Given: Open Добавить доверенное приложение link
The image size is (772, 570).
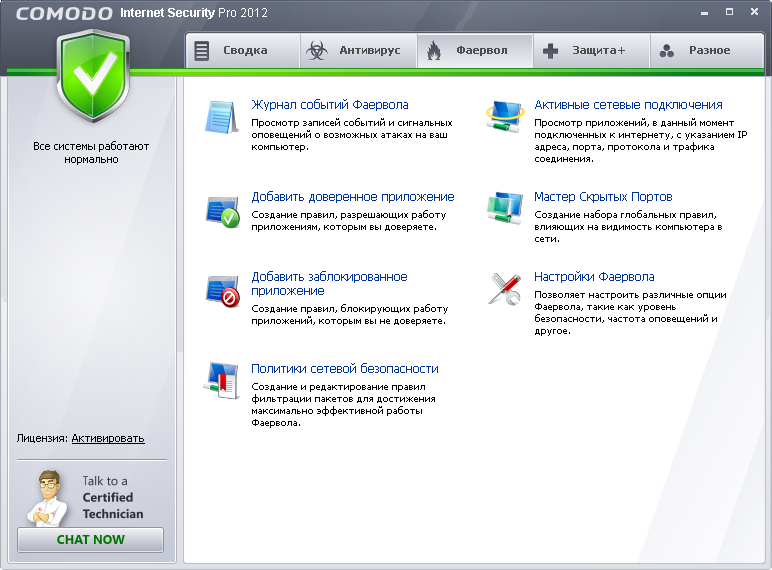Looking at the screenshot, I should (x=353, y=197).
